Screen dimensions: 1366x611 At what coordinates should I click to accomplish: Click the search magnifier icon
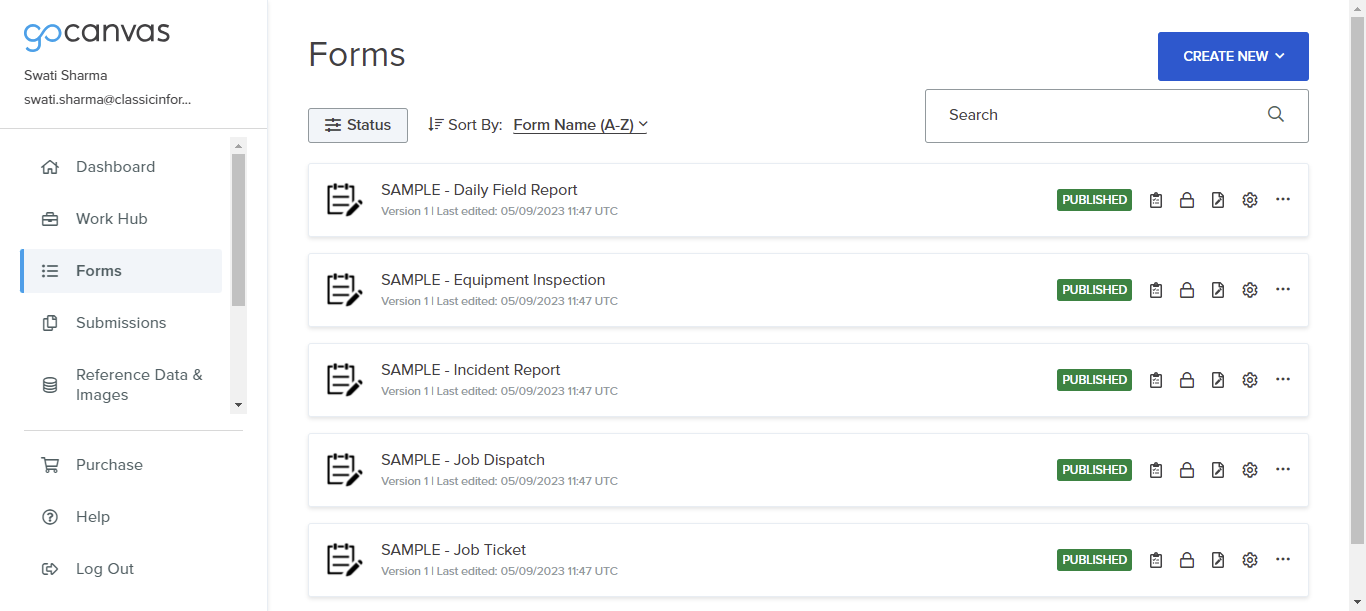1275,114
